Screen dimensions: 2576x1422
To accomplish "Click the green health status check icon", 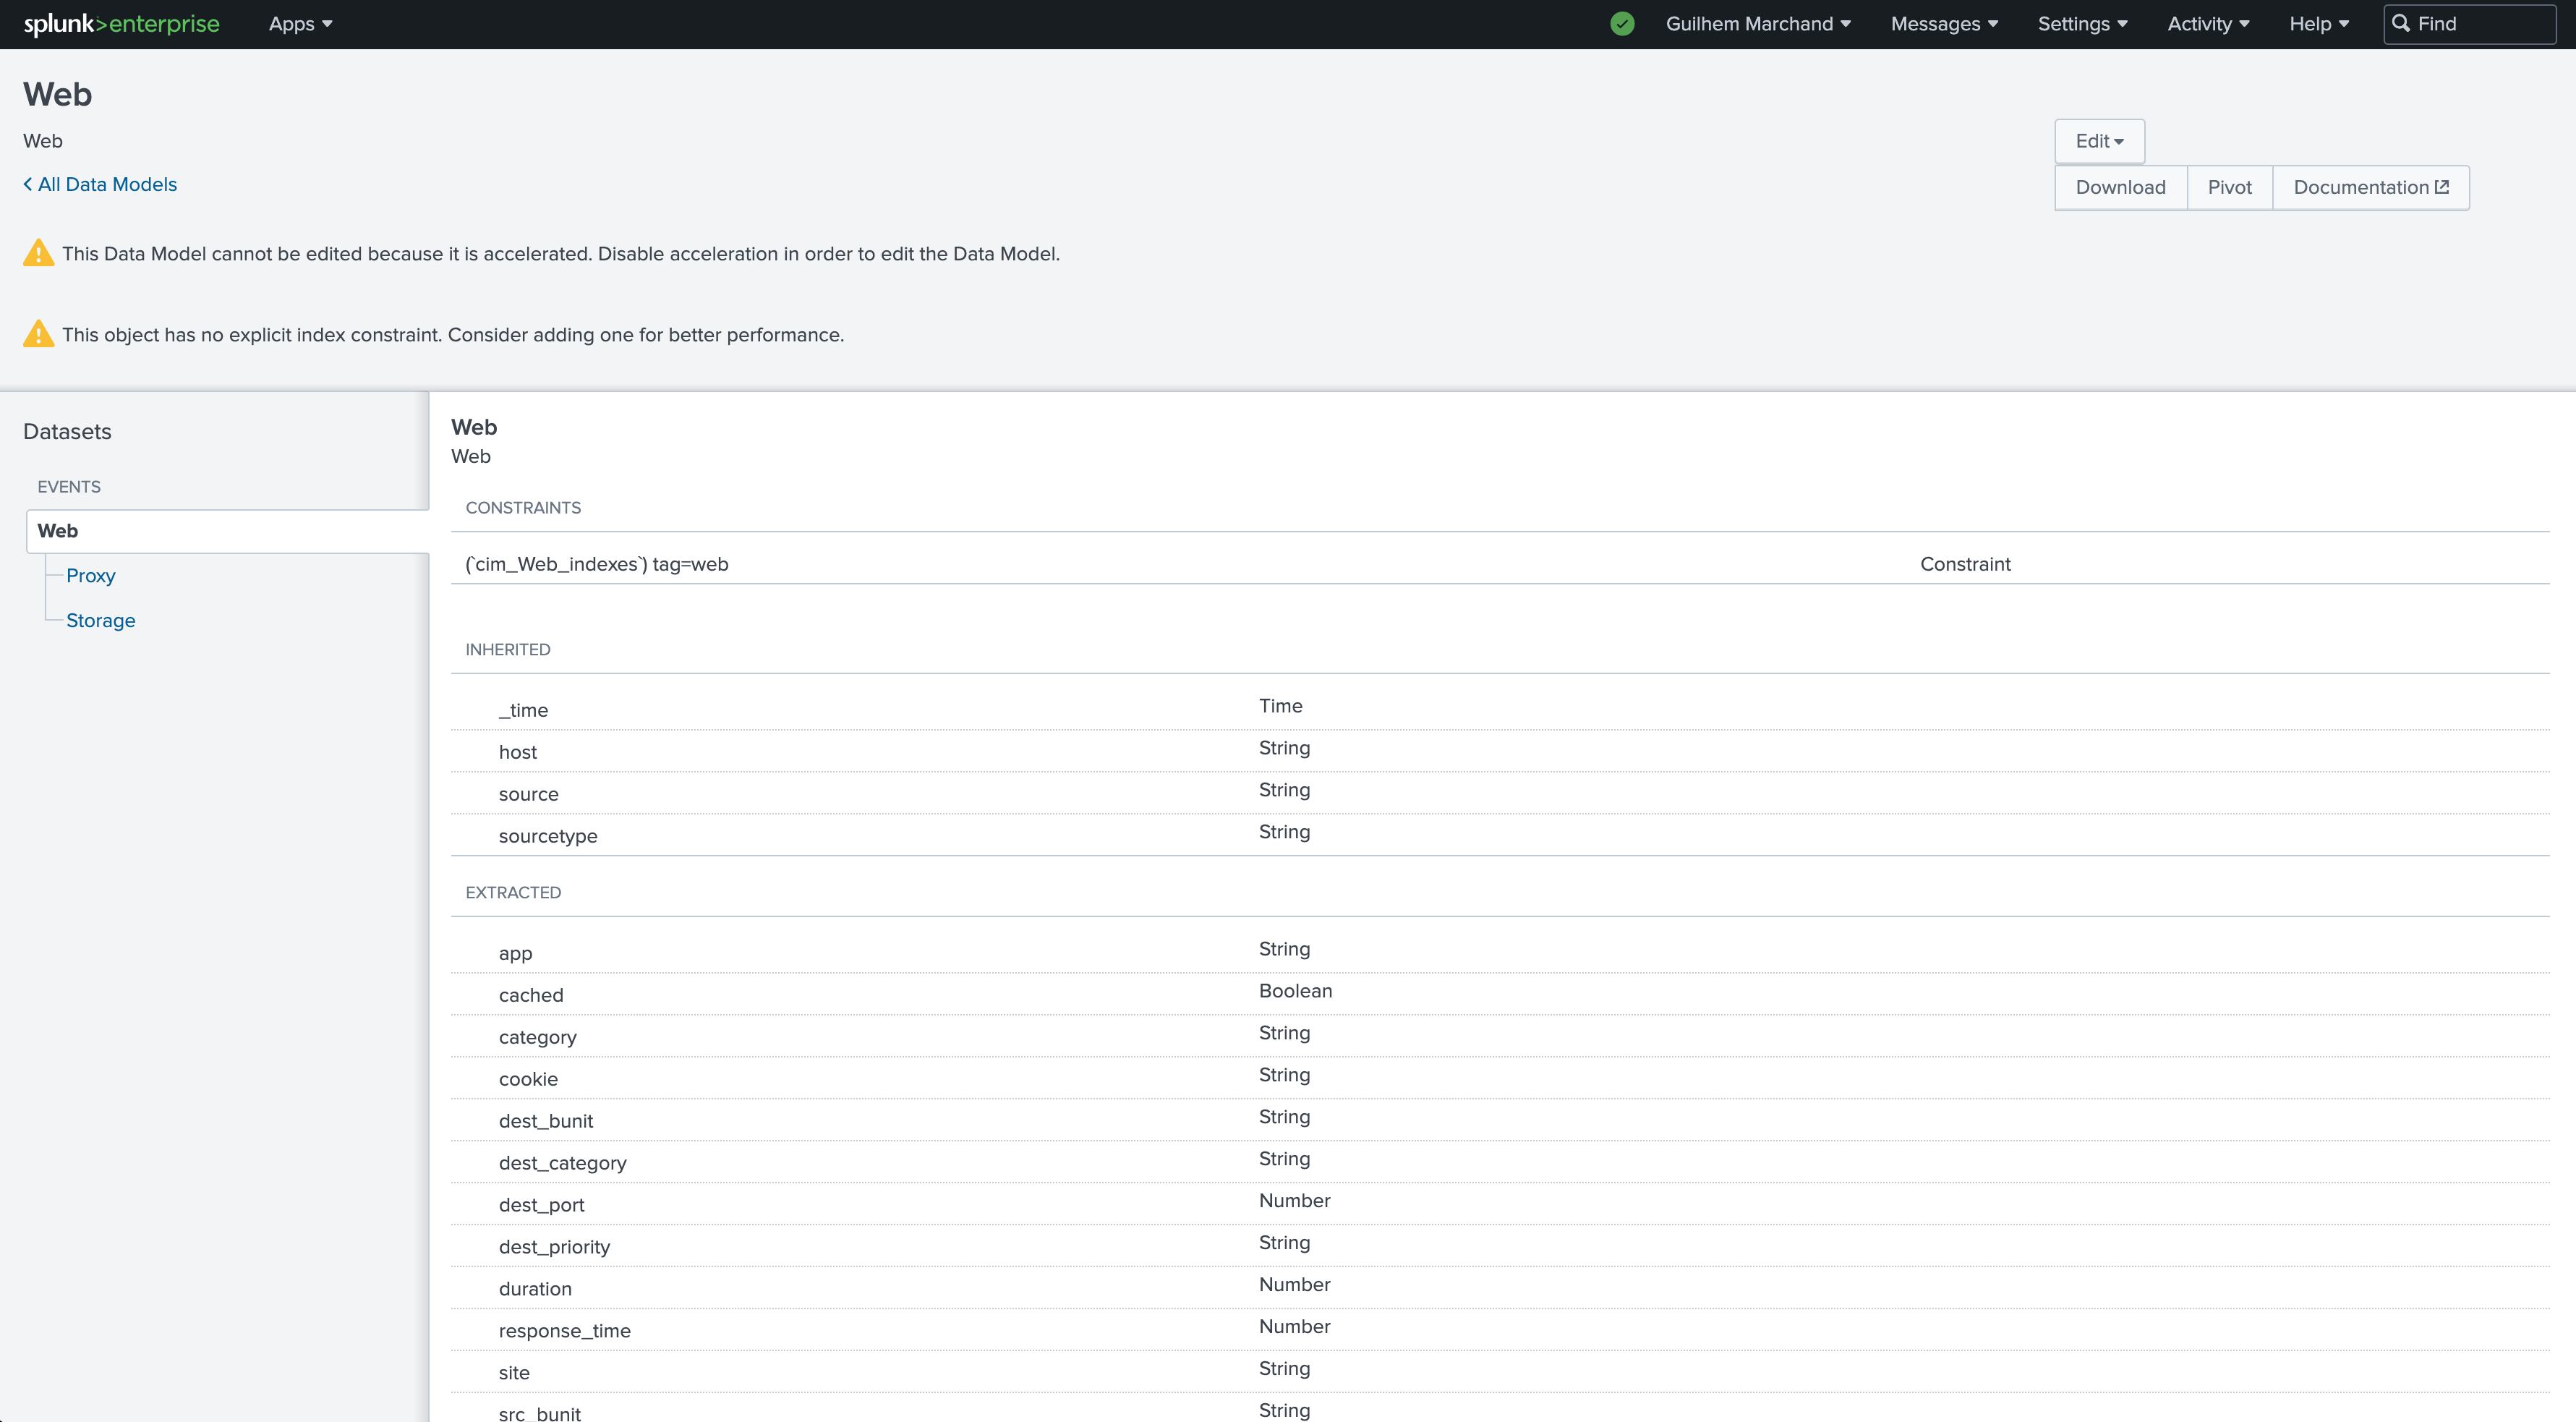I will pos(1622,24).
